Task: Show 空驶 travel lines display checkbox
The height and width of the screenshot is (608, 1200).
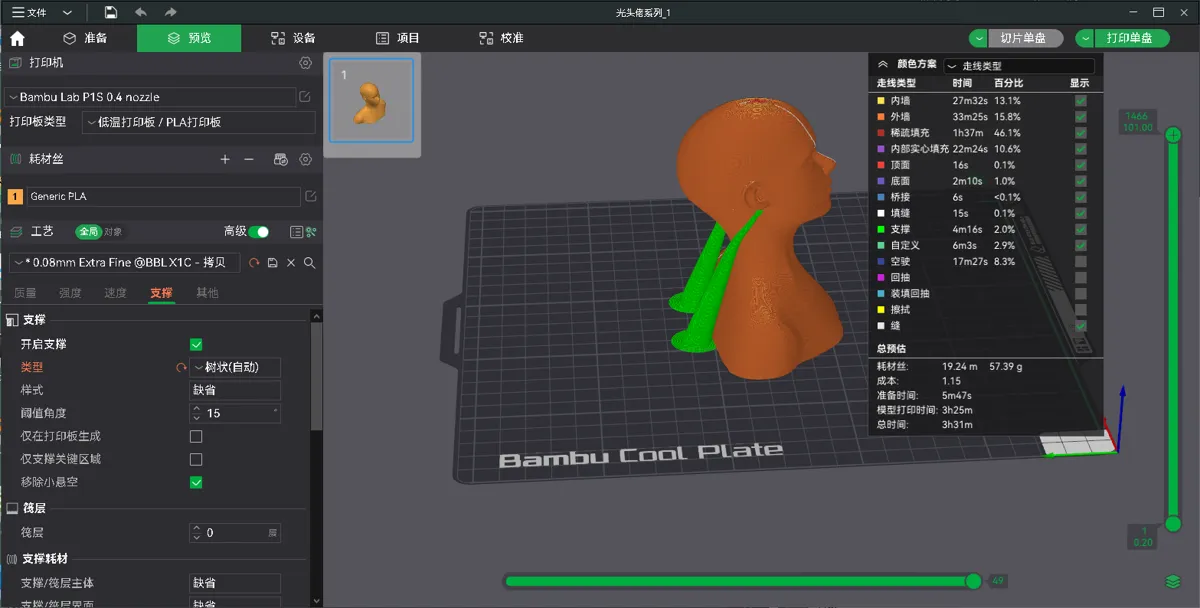Action: (1080, 261)
